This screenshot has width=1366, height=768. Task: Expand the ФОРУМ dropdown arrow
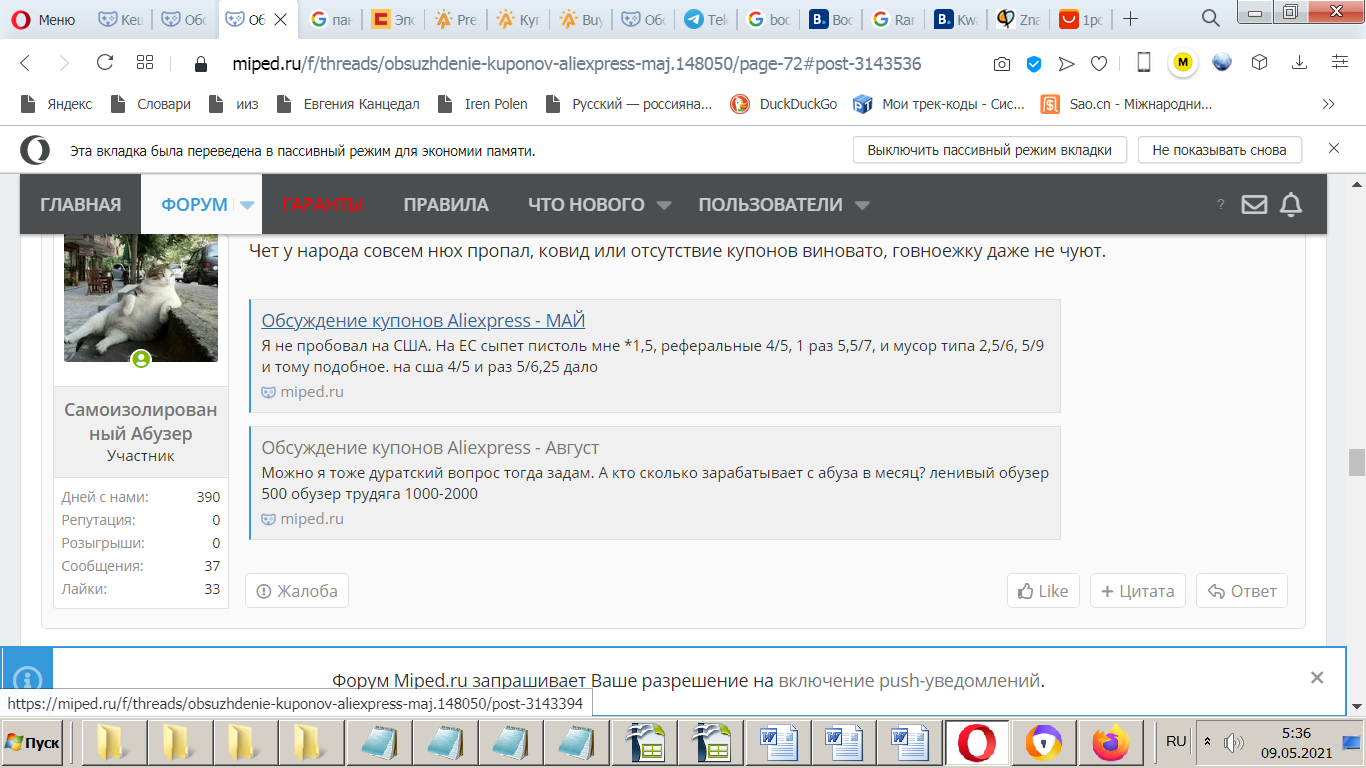click(246, 205)
